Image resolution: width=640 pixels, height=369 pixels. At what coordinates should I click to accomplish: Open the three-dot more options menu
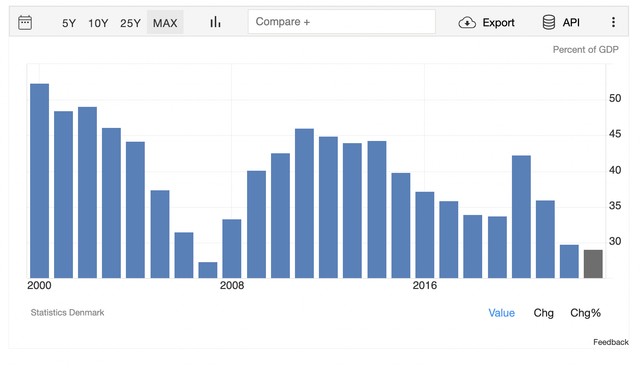click(613, 22)
